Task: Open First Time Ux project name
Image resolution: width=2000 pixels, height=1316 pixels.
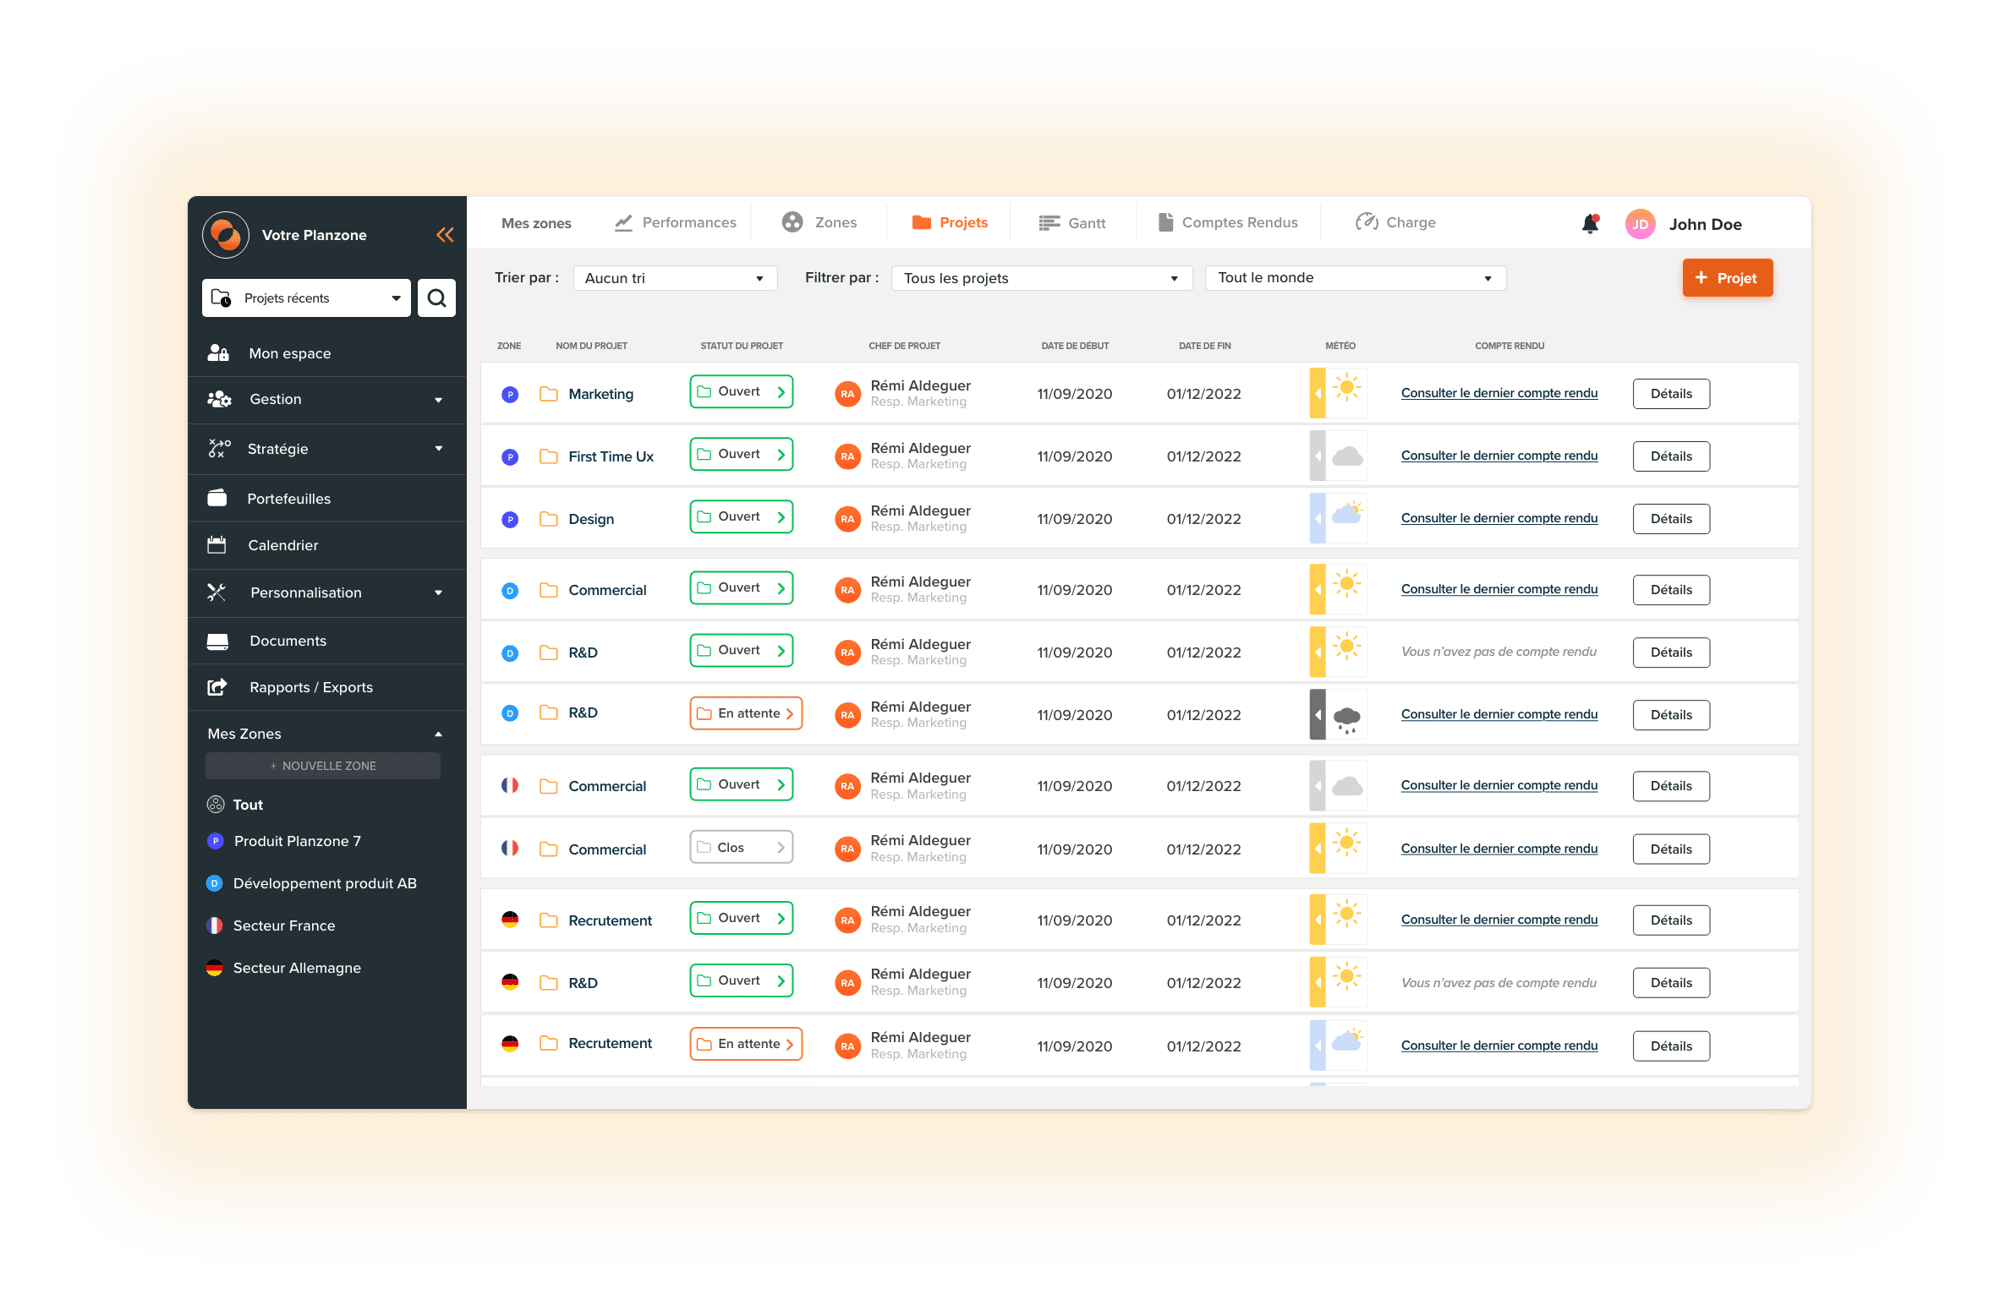Action: point(611,457)
